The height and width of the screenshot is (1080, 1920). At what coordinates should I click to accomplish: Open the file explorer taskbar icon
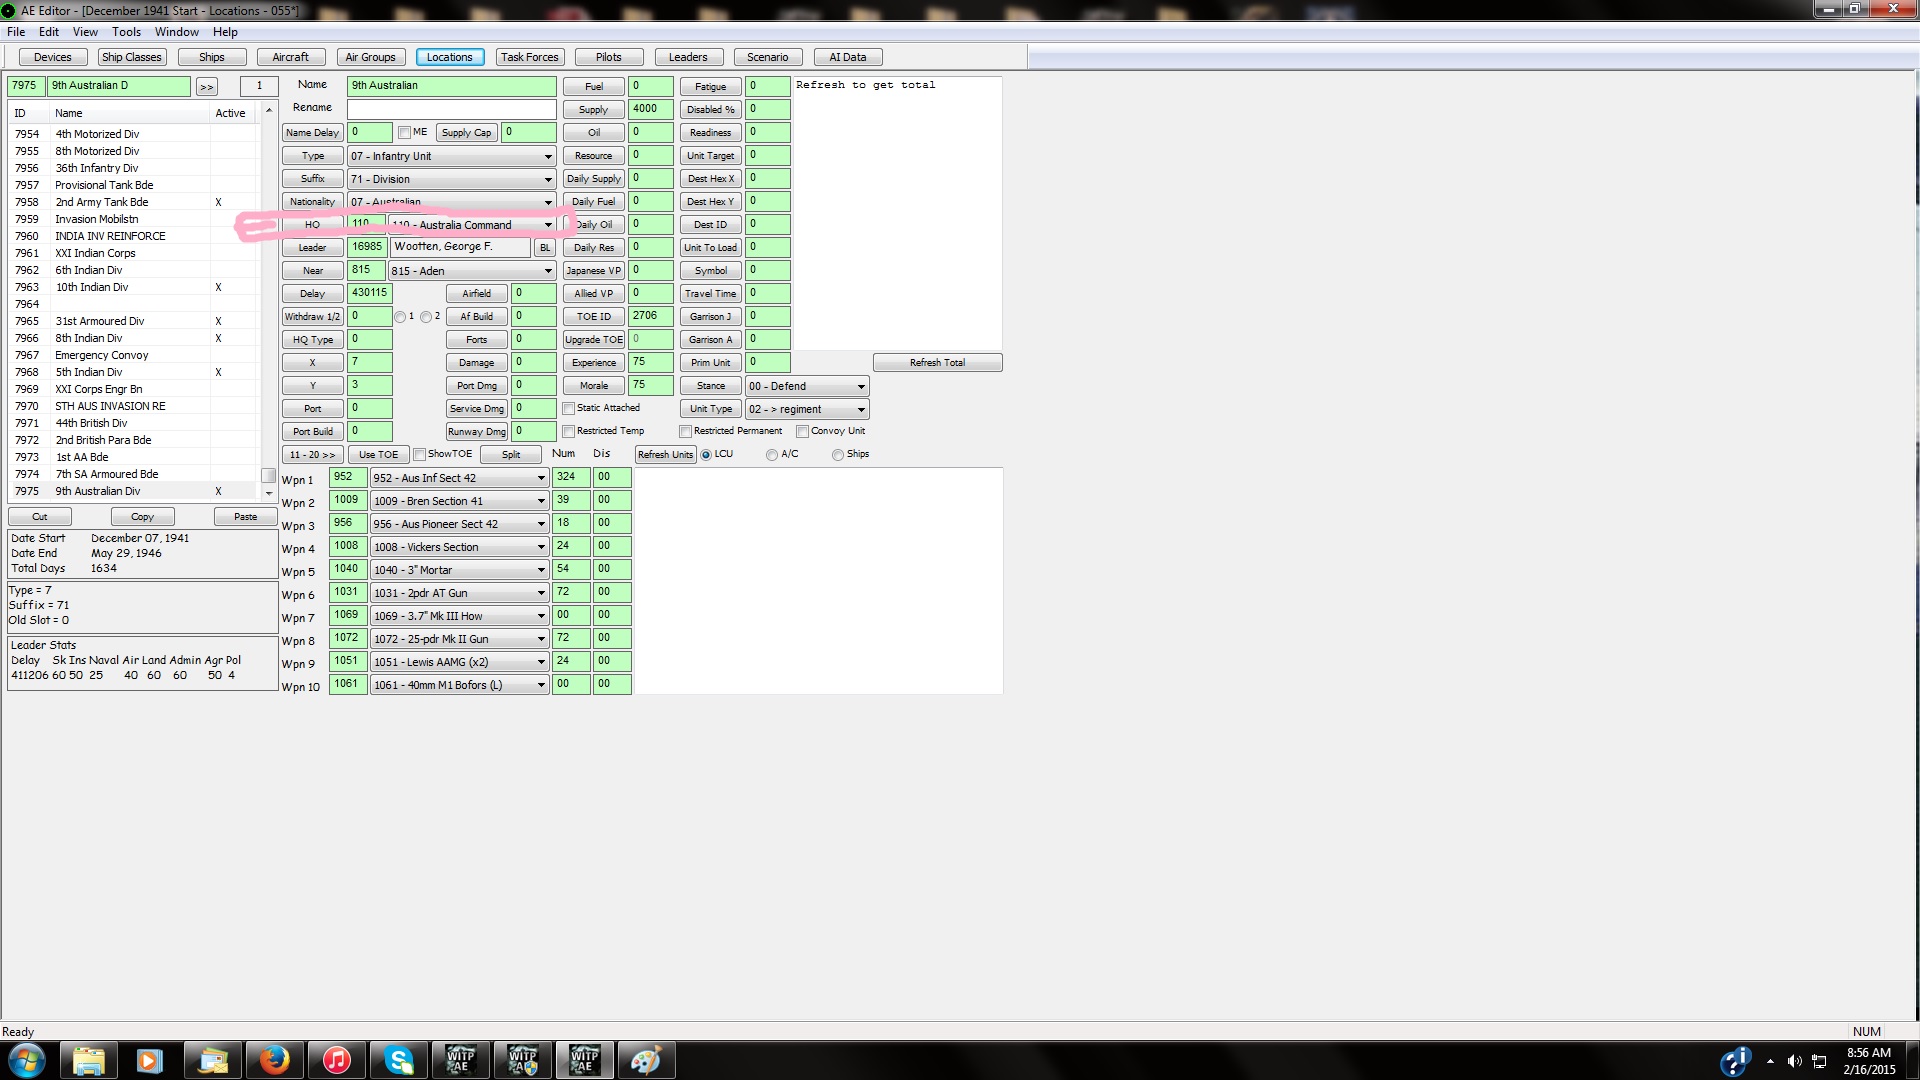click(88, 1060)
